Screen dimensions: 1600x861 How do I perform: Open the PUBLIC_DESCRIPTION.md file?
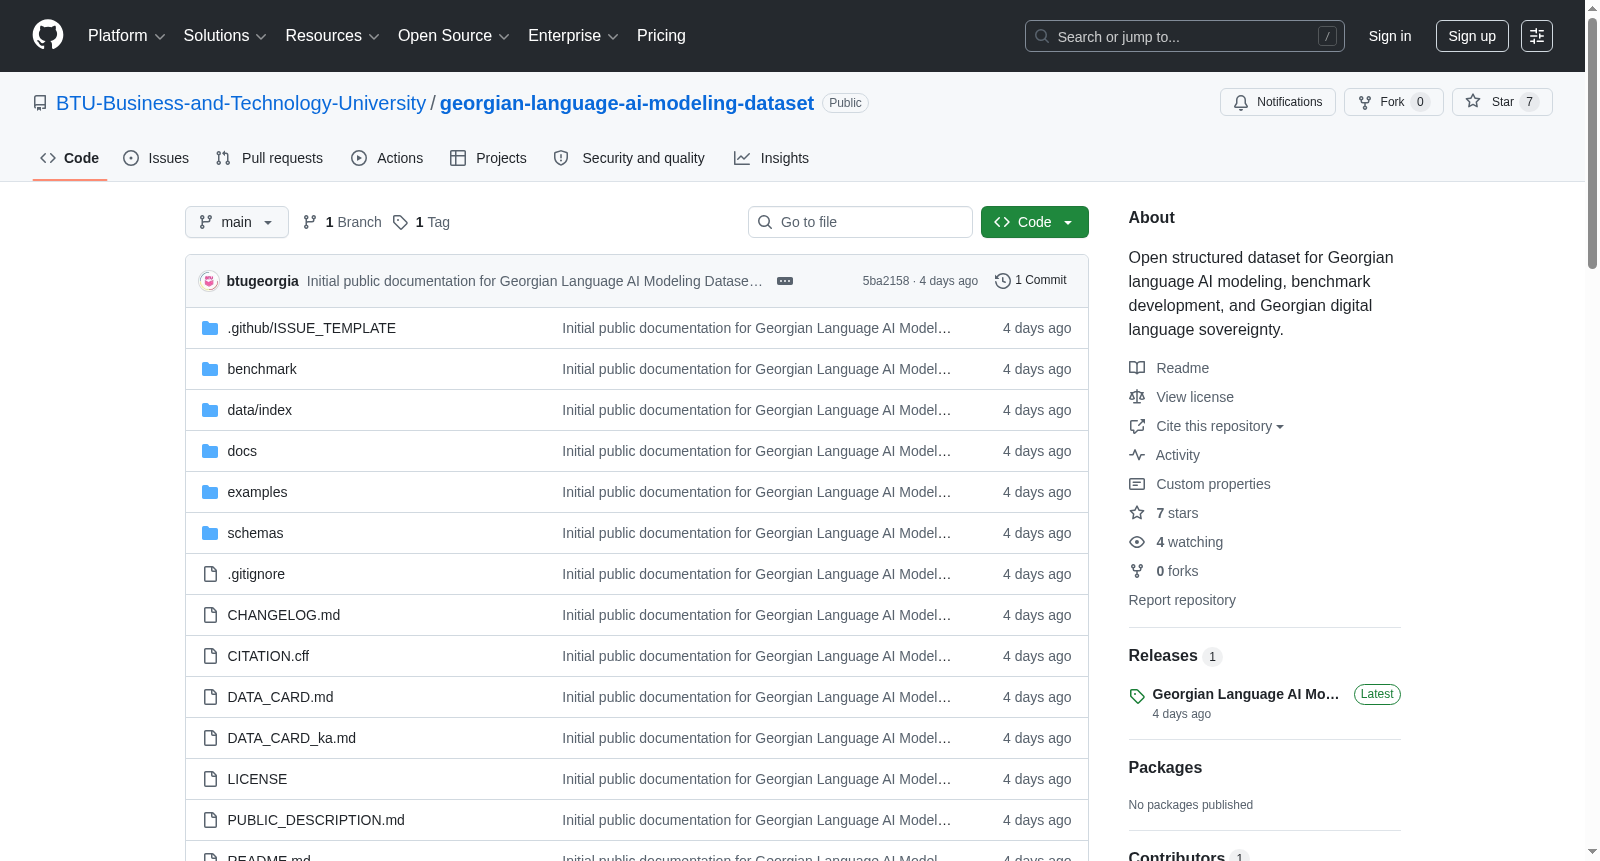coord(316,820)
